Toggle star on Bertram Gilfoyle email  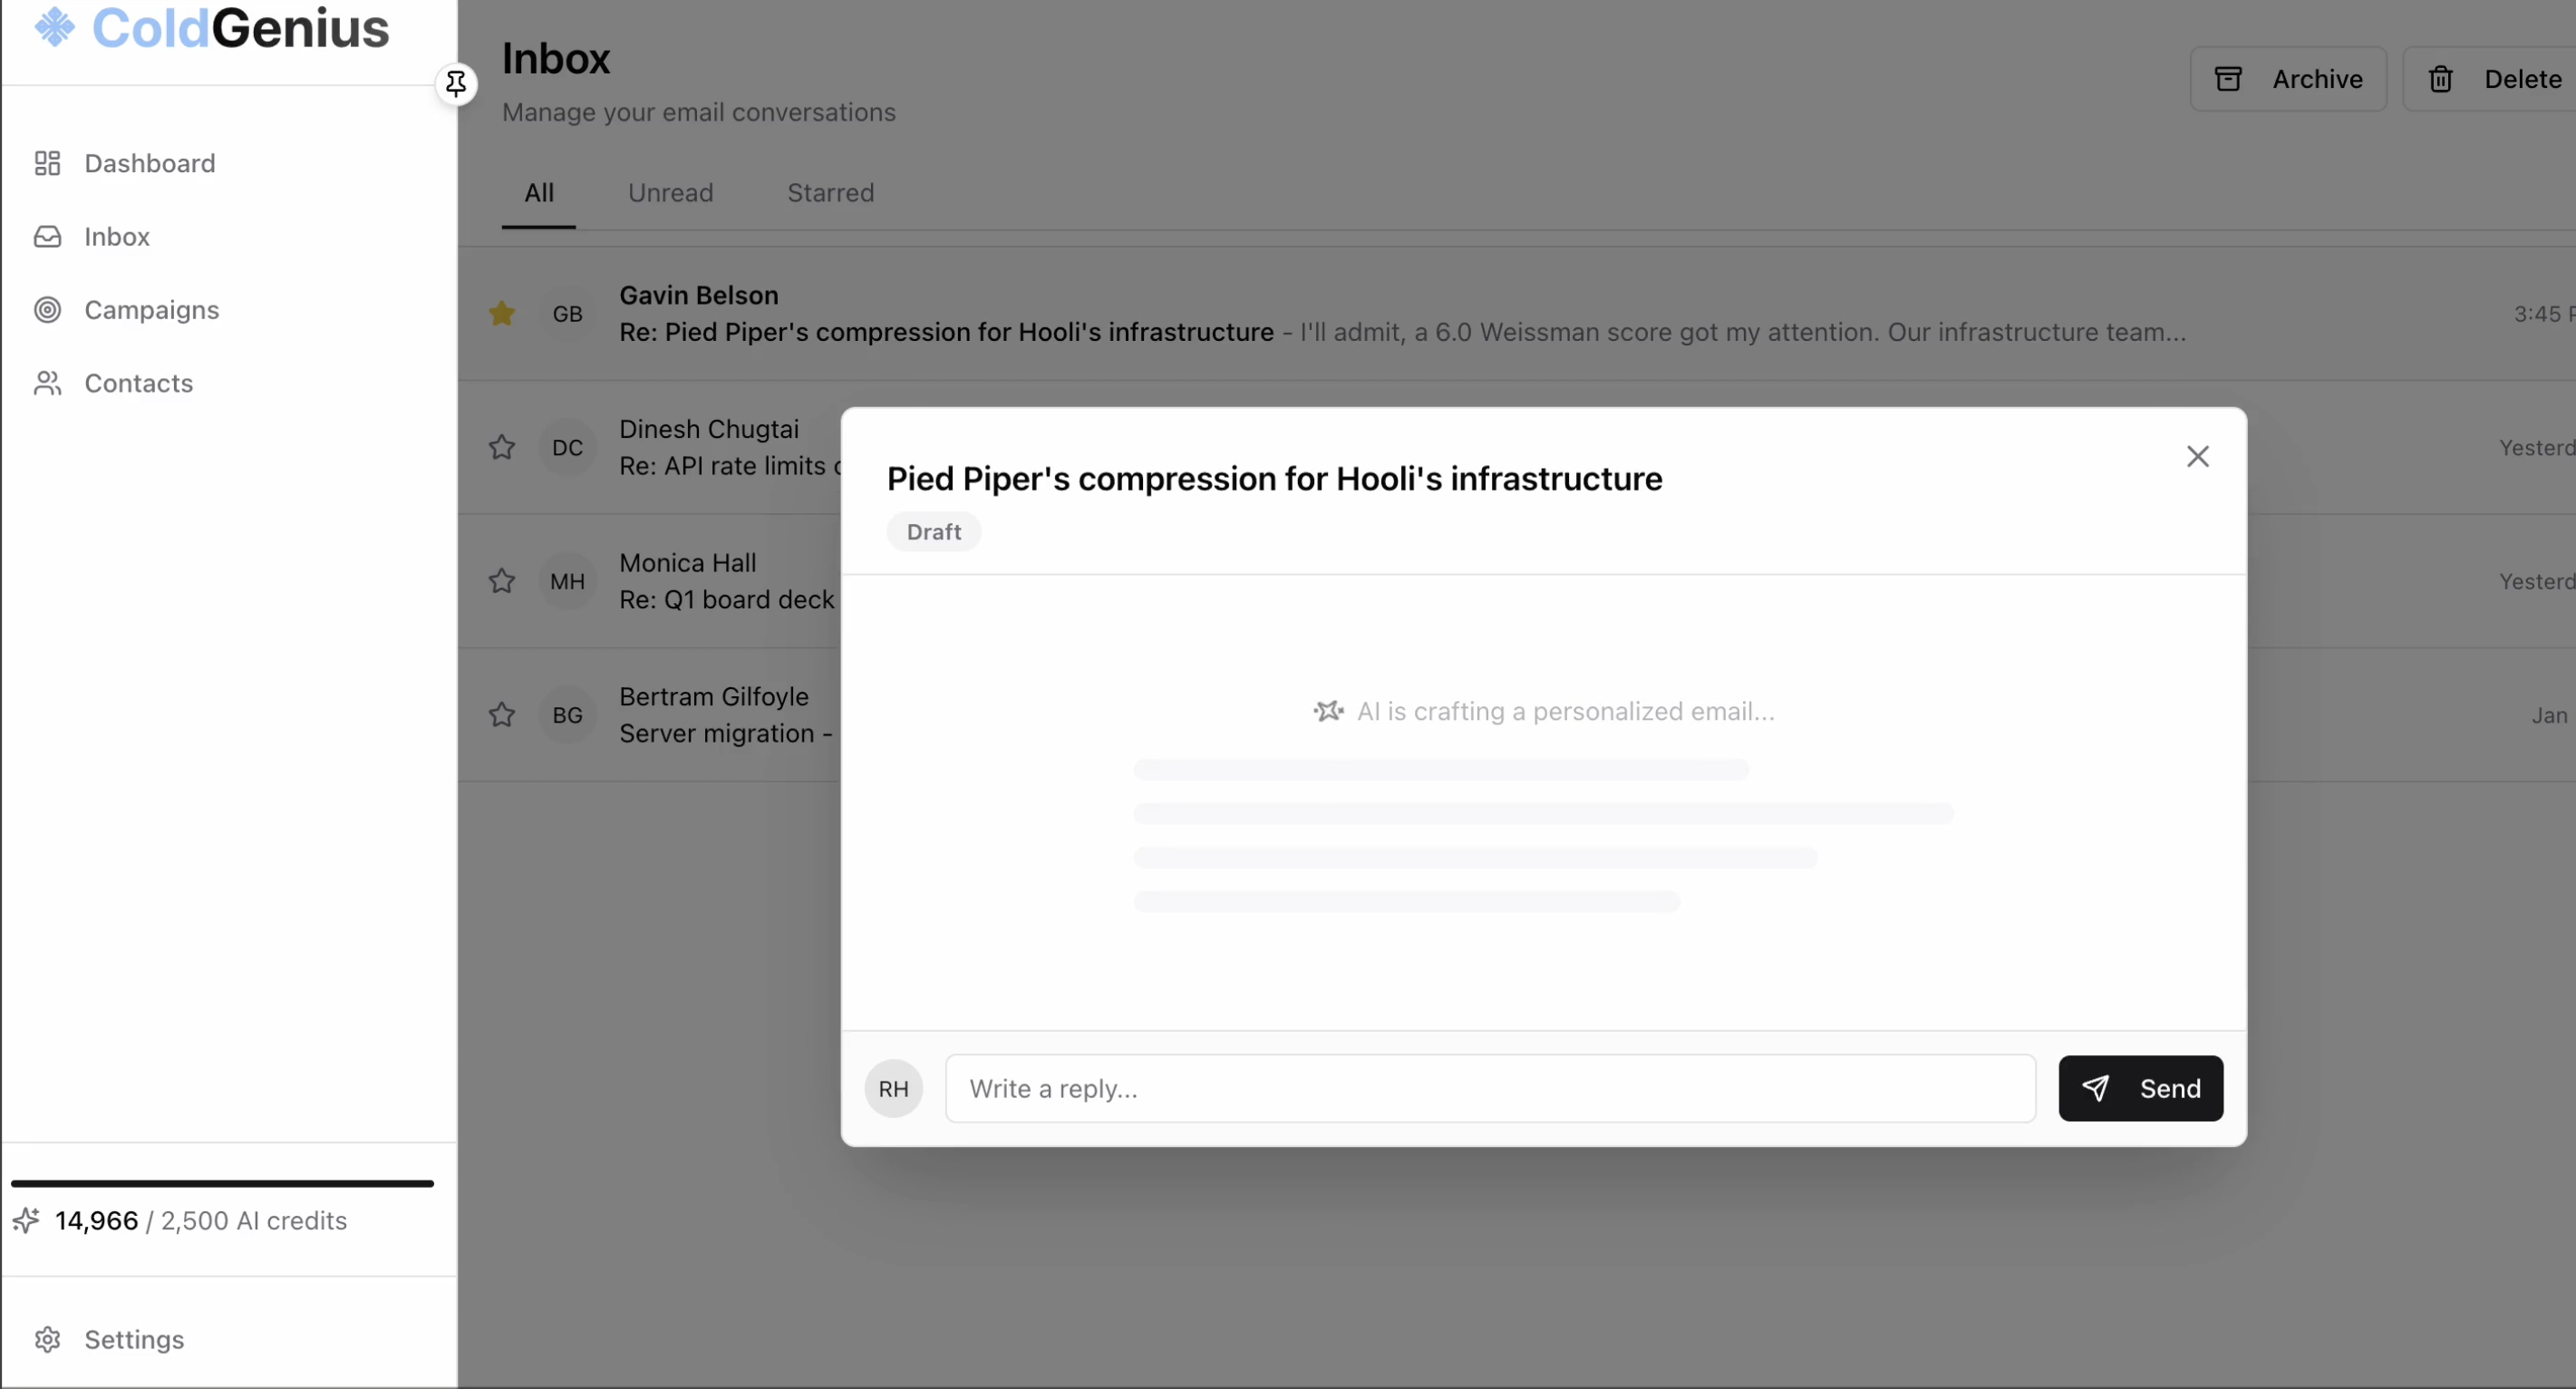[x=502, y=715]
